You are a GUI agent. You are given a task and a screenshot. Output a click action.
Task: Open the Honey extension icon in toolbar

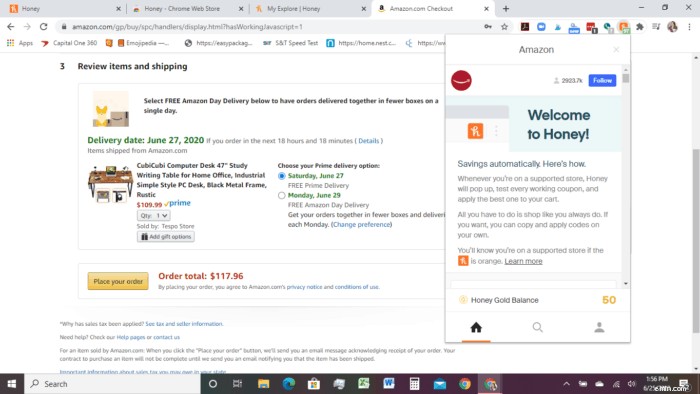[623, 27]
